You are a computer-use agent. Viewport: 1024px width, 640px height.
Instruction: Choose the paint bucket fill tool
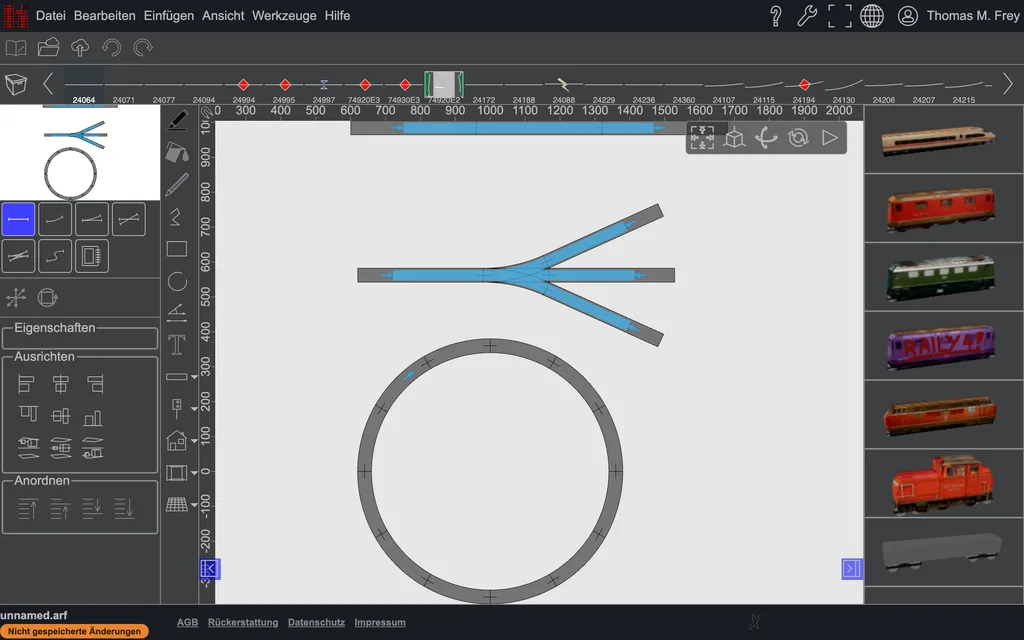177,152
